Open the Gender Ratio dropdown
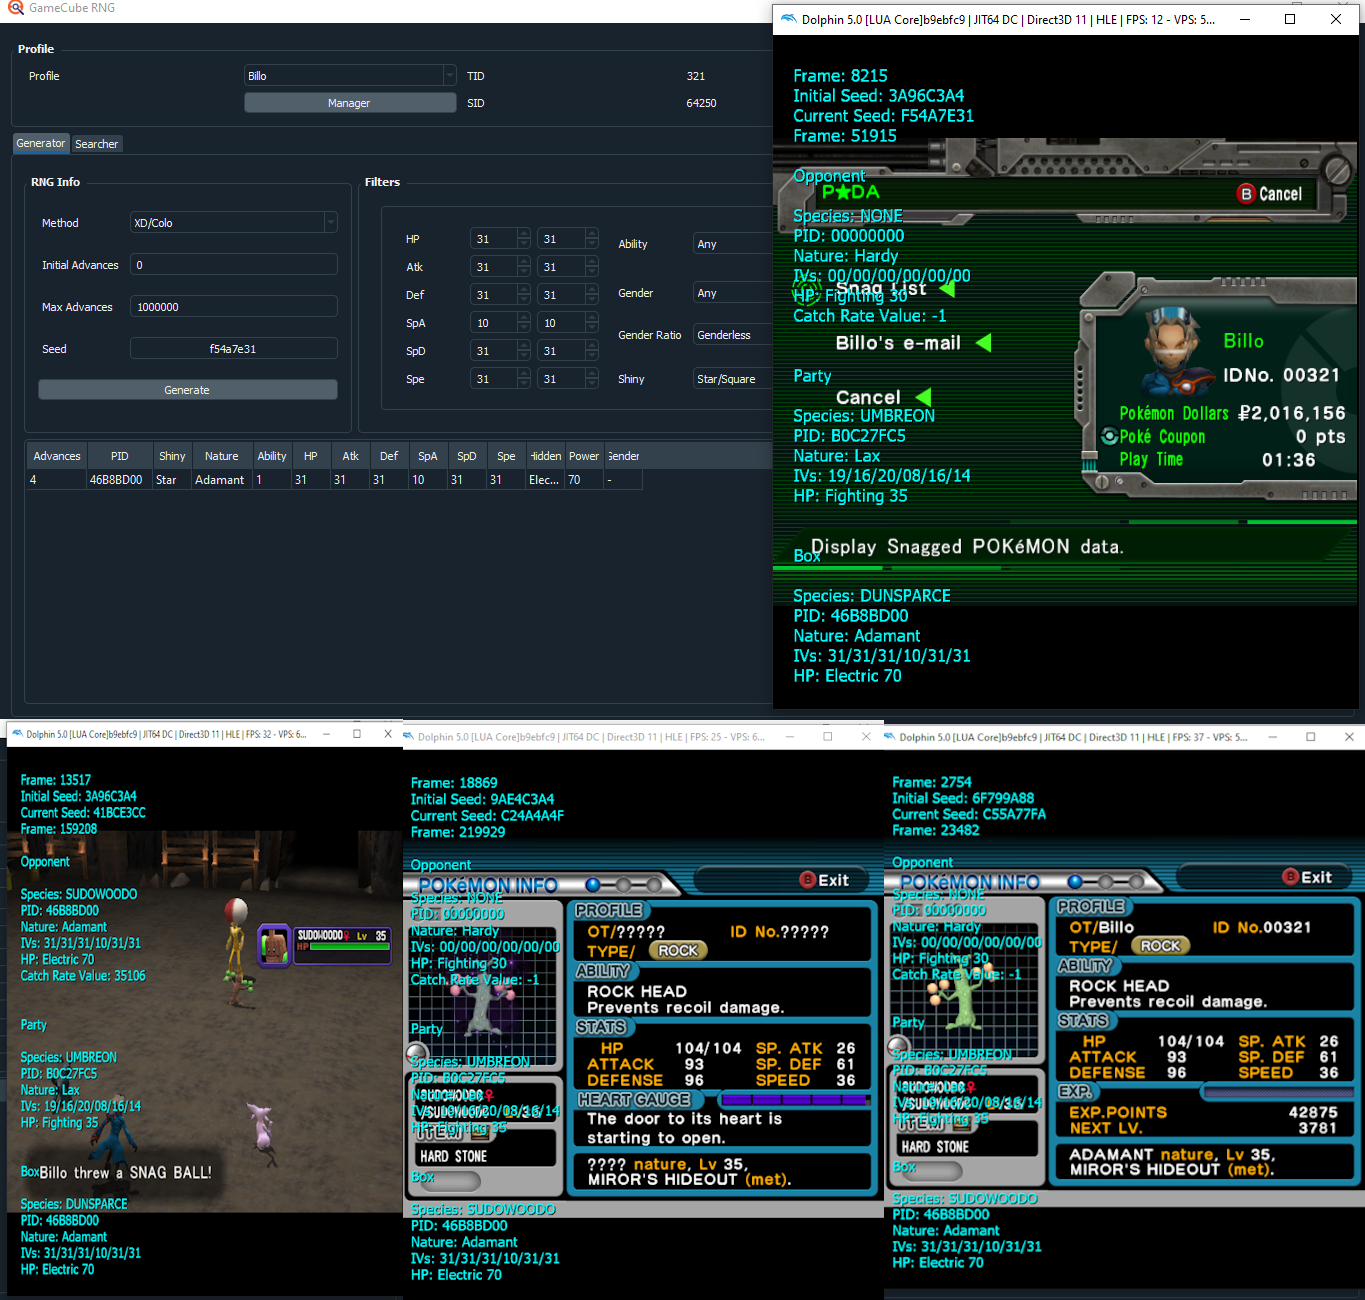 (x=733, y=335)
